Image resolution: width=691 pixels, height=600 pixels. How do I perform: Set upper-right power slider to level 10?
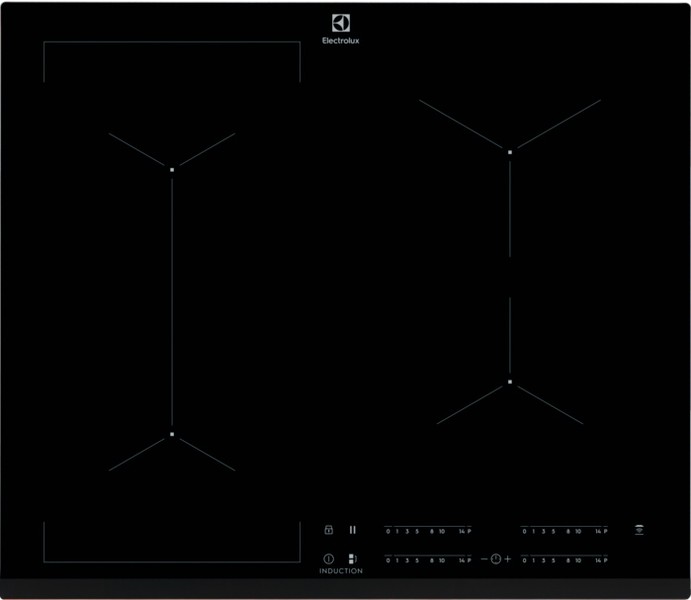click(578, 531)
